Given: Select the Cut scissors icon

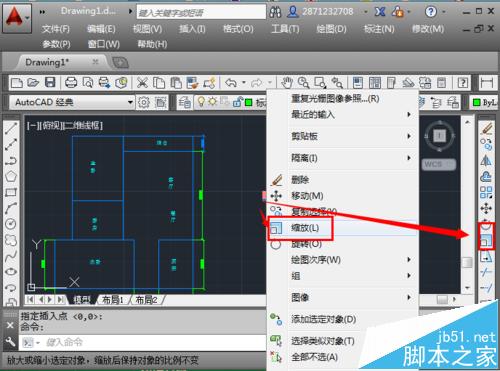Looking at the screenshot, I should click(x=142, y=83).
